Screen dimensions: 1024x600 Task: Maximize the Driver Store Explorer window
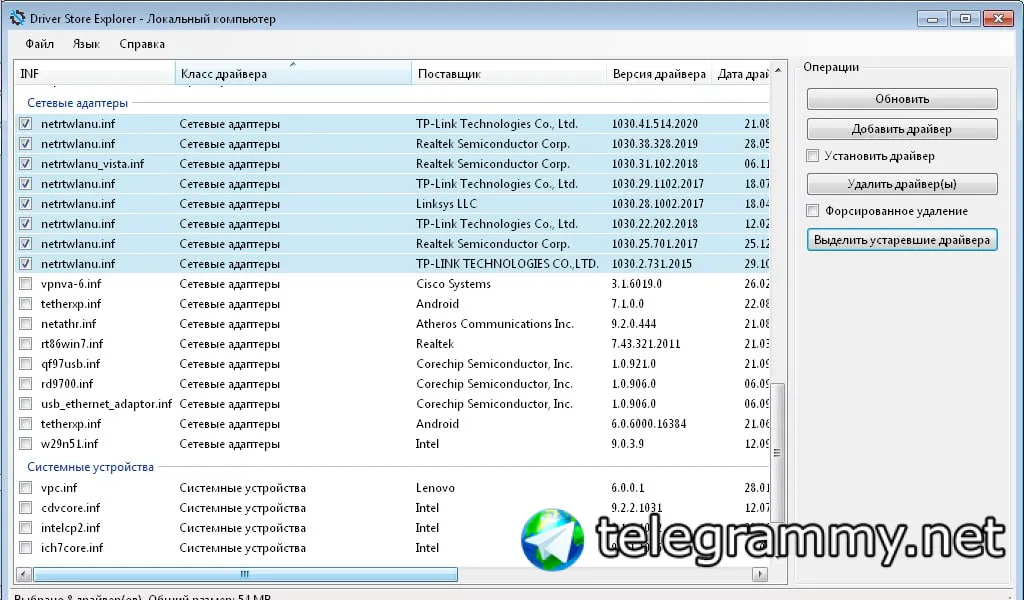point(965,19)
